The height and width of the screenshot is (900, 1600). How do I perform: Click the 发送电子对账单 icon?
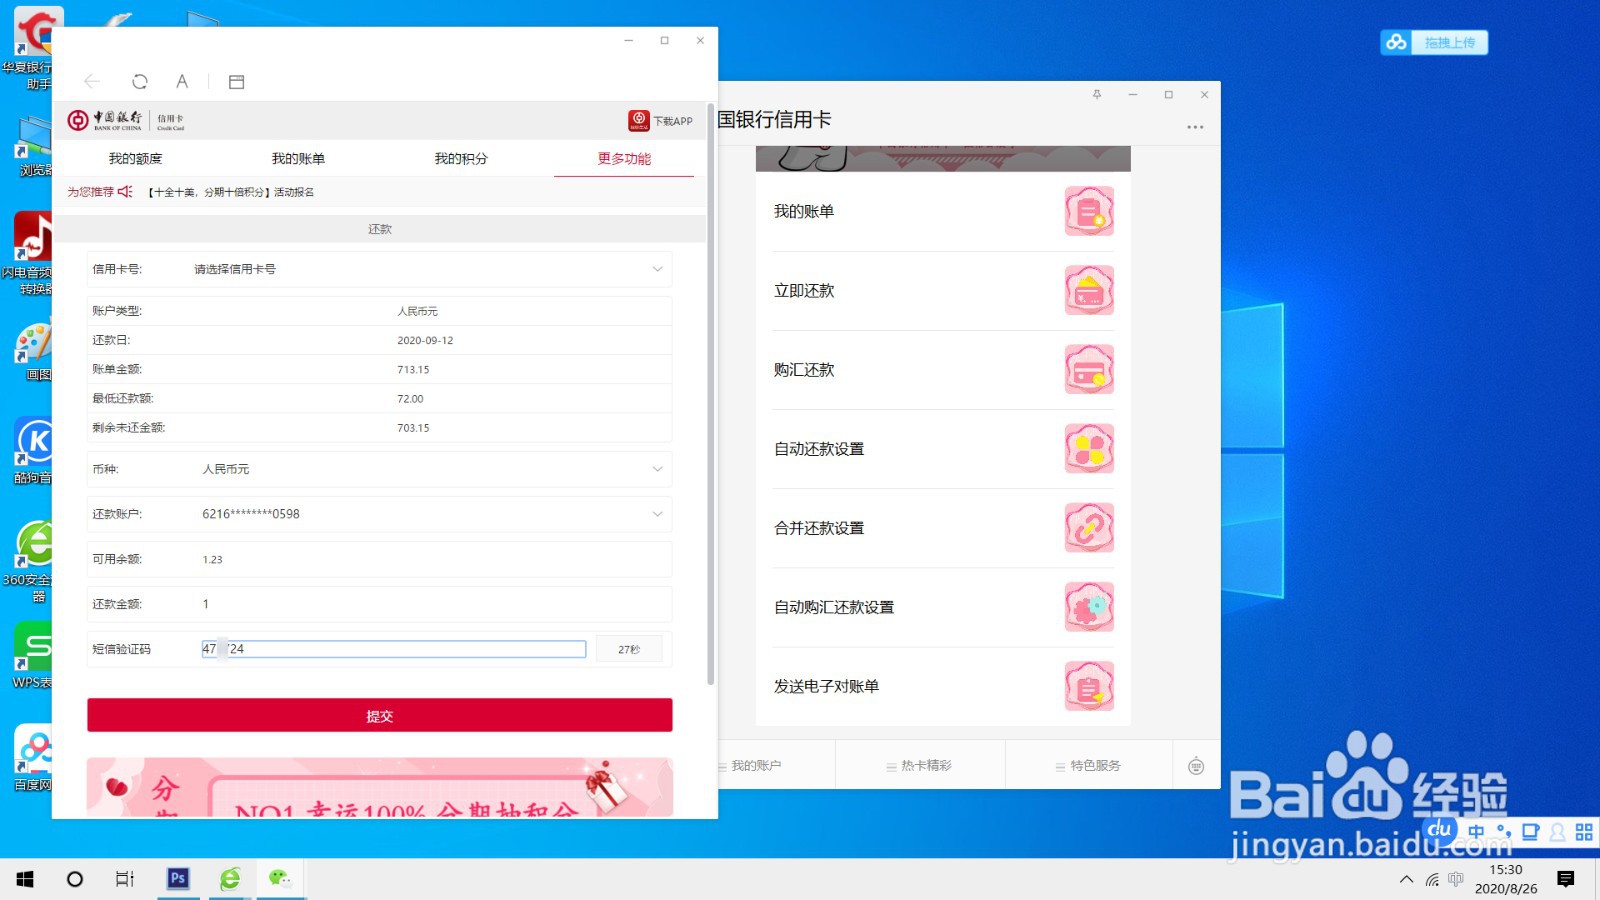(1089, 686)
